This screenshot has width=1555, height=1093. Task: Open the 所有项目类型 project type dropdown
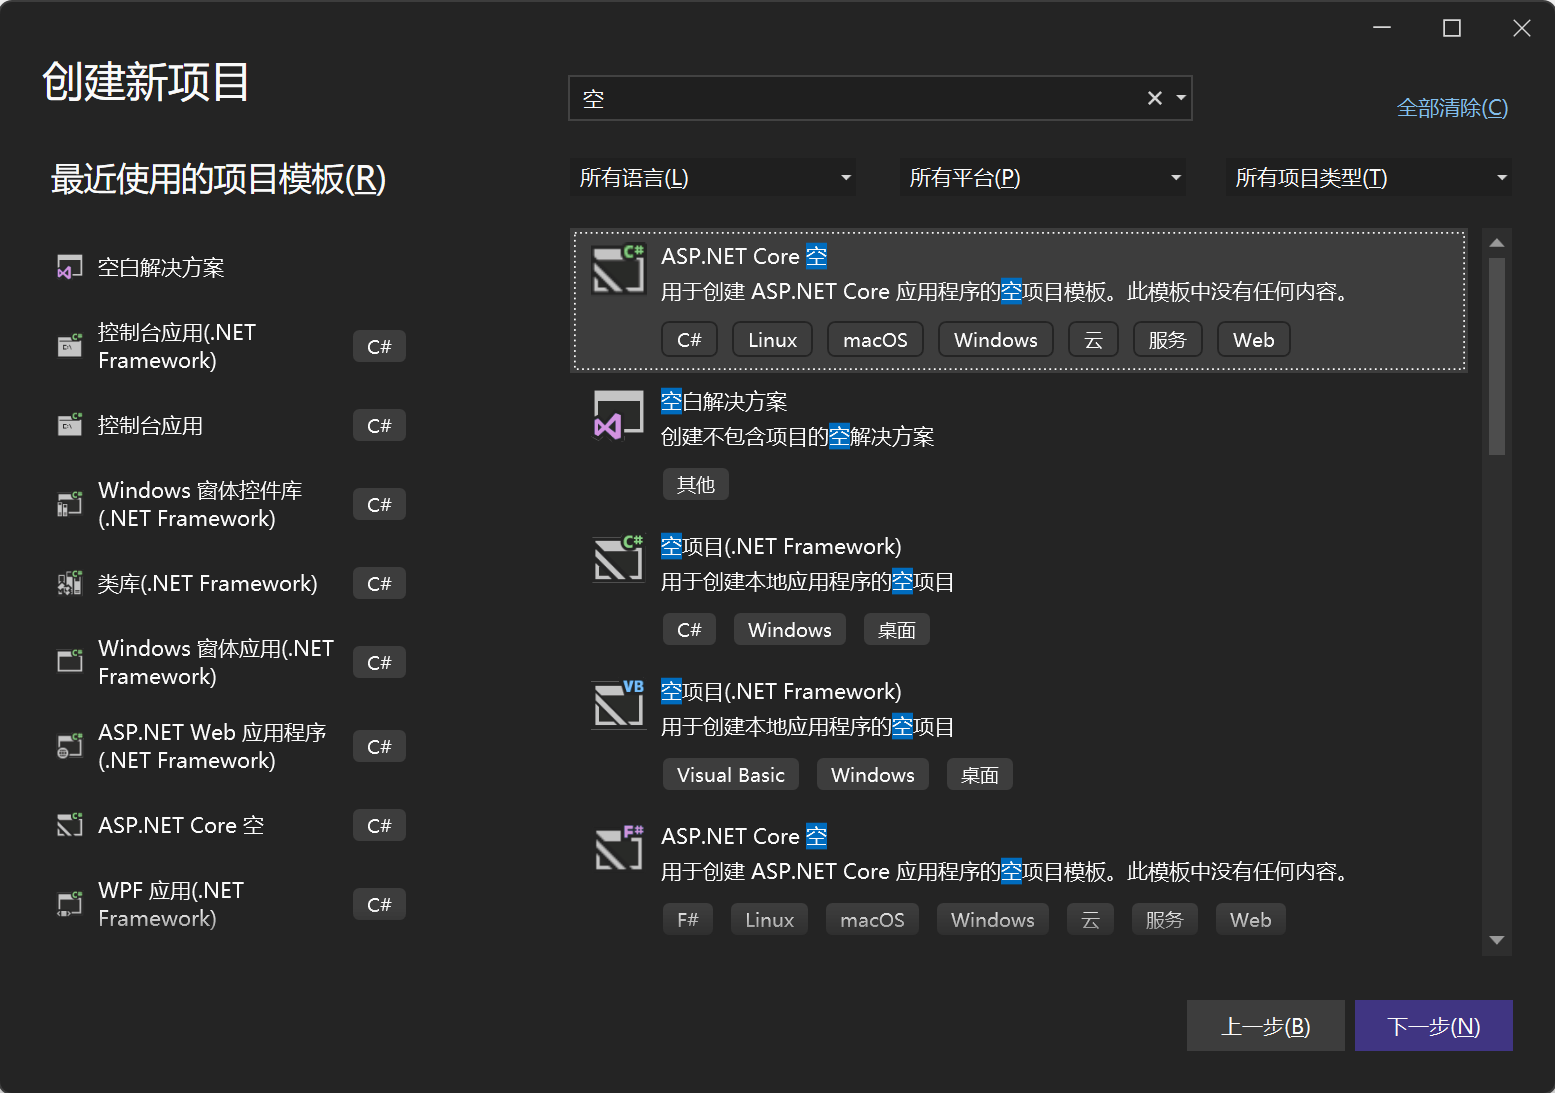coord(1368,178)
